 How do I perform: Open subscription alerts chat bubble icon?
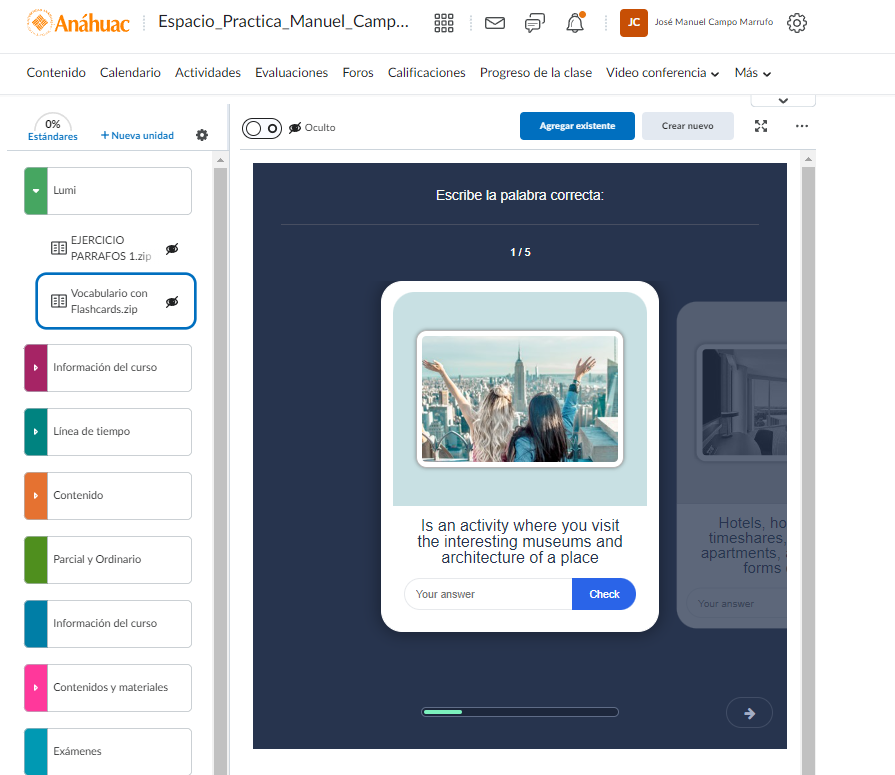(x=535, y=23)
